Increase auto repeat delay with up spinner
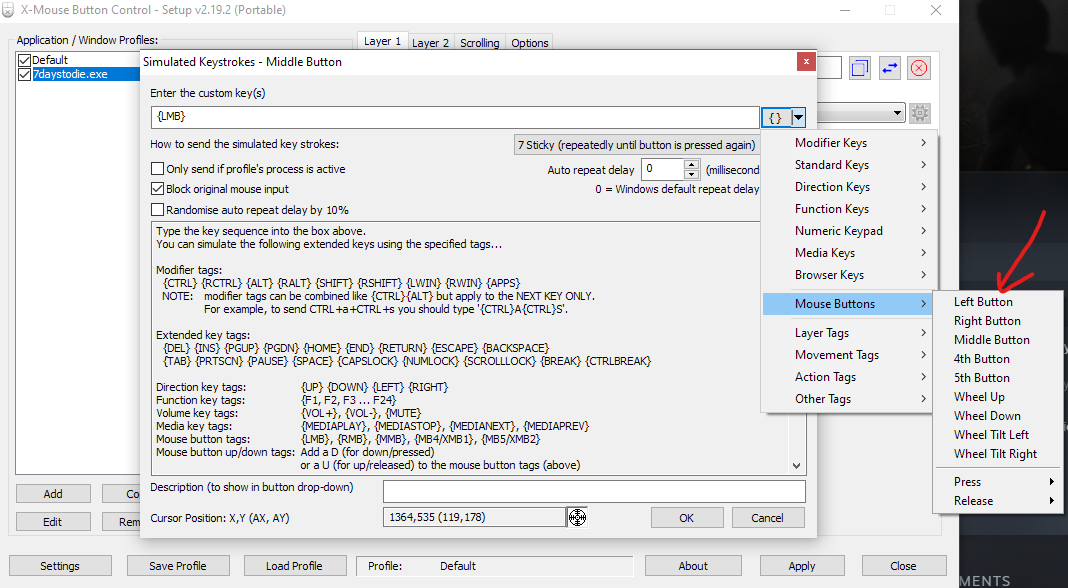Screen dimensions: 1068x588 [x=691, y=164]
